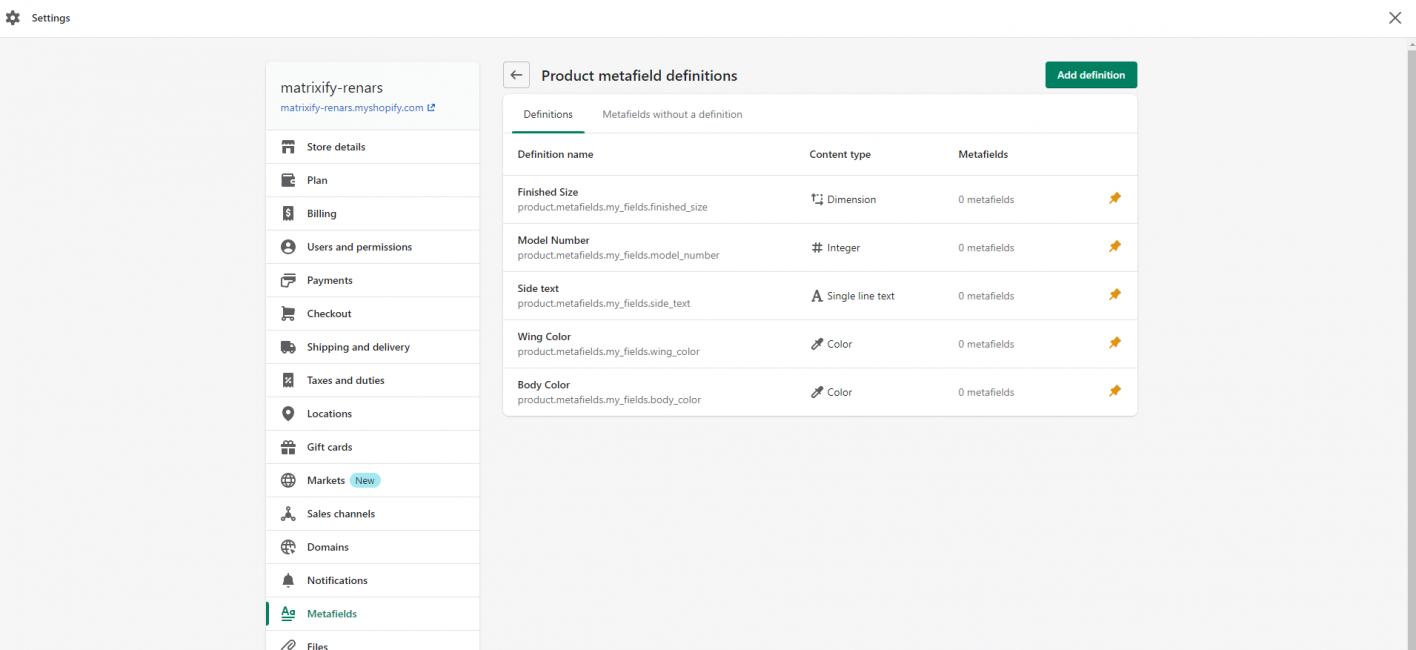
Task: Toggle the pin on Wing Color
Action: 1115,343
